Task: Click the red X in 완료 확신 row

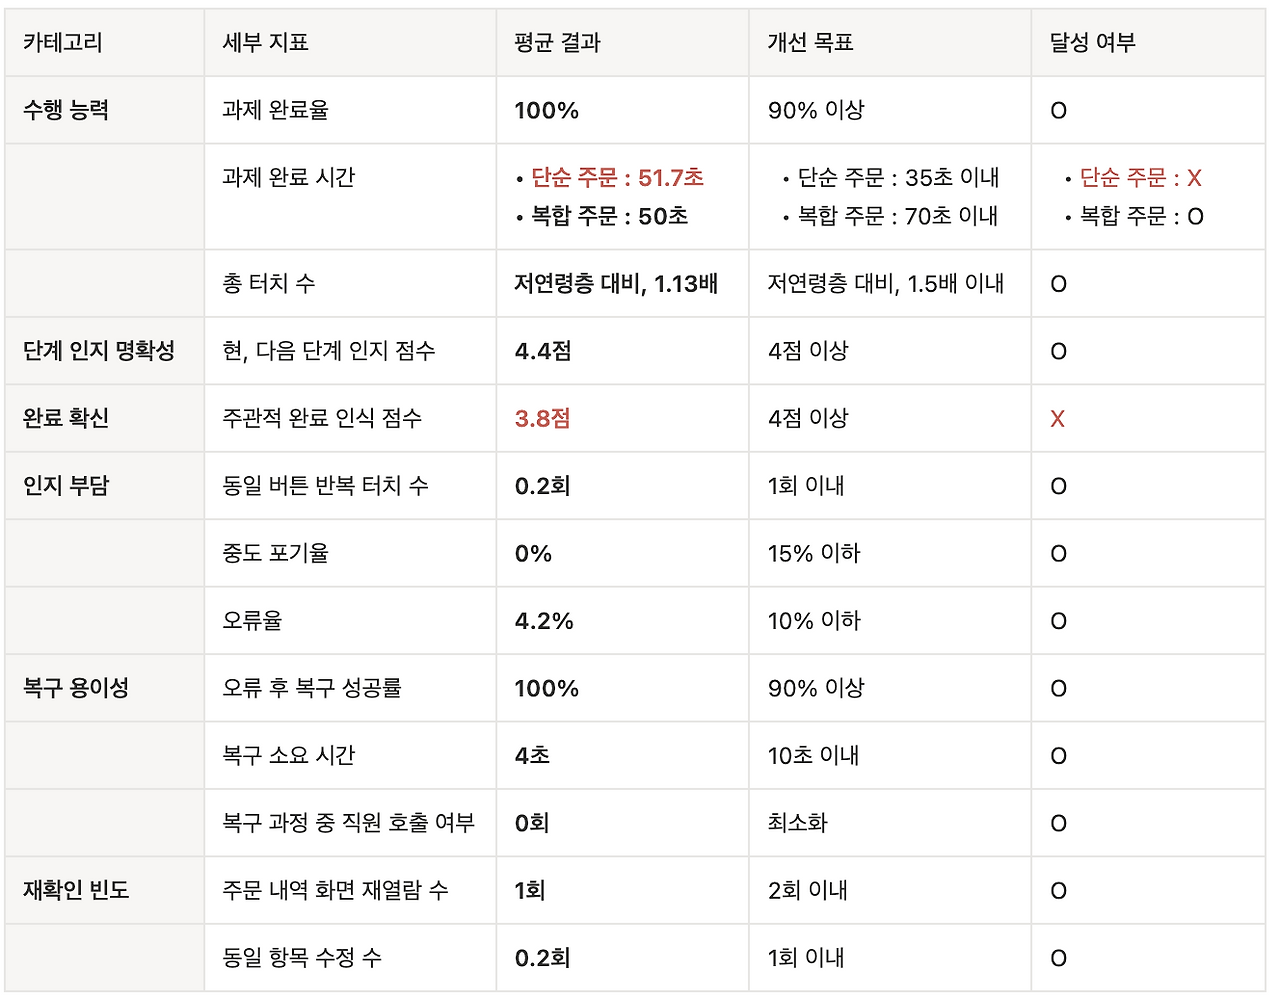Action: [1058, 419]
